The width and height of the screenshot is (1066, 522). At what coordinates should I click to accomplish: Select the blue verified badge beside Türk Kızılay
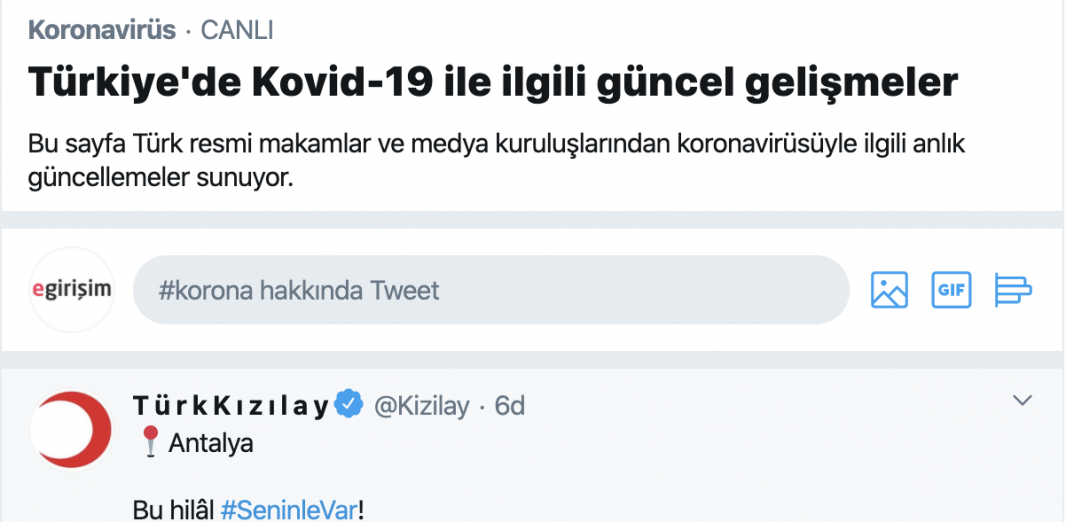[x=351, y=404]
